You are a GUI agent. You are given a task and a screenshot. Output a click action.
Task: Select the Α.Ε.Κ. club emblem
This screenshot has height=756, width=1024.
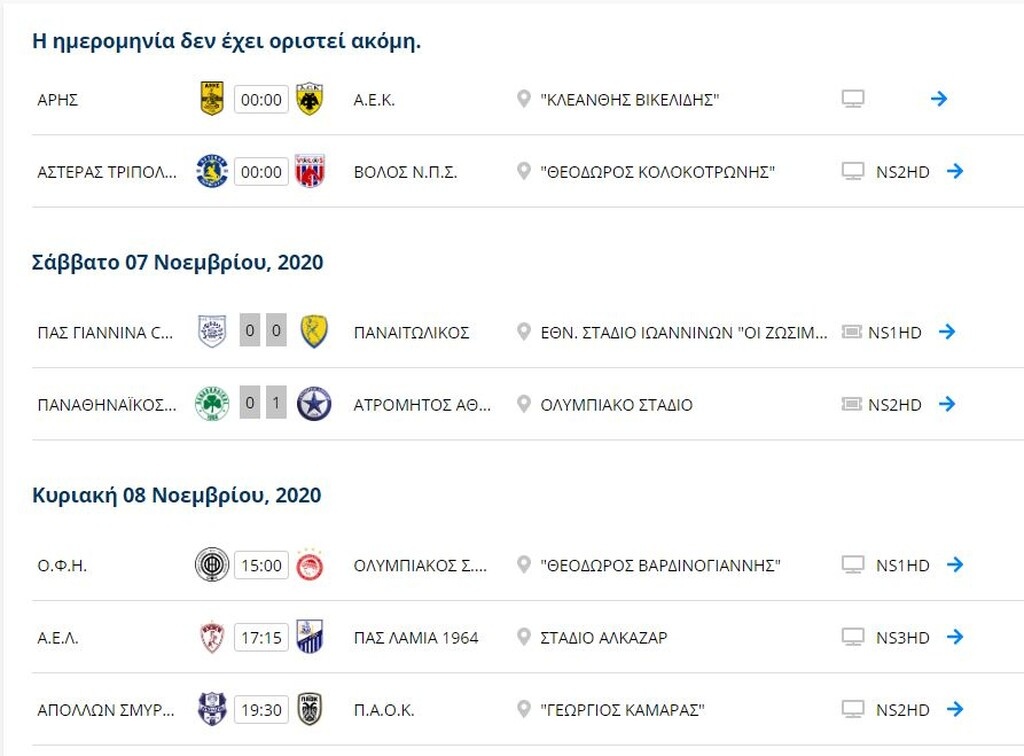pyautogui.click(x=310, y=99)
